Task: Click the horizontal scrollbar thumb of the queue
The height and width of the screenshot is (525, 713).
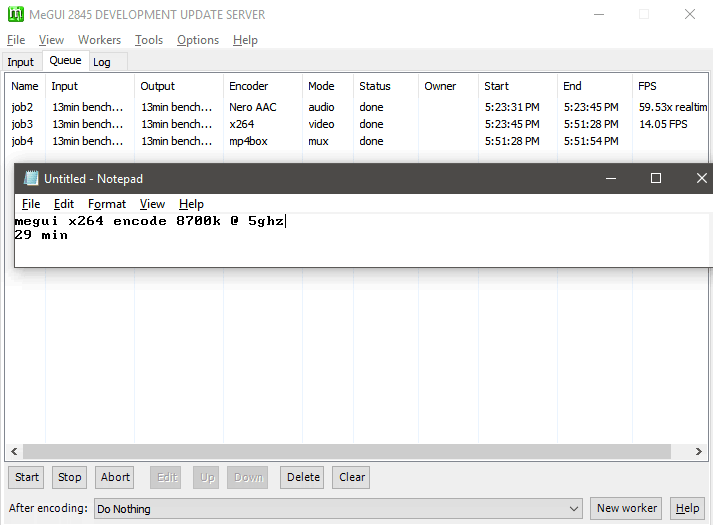Action: tap(347, 451)
